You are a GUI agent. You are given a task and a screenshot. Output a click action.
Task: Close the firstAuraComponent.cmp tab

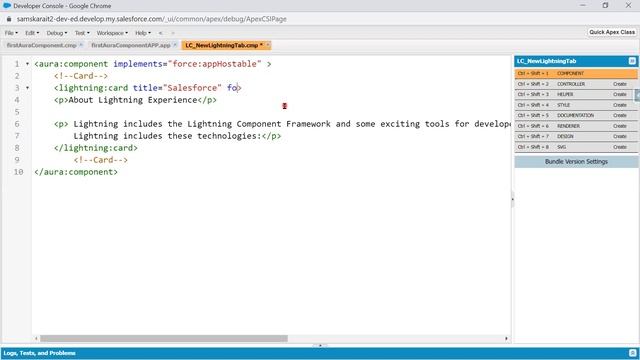(81, 45)
